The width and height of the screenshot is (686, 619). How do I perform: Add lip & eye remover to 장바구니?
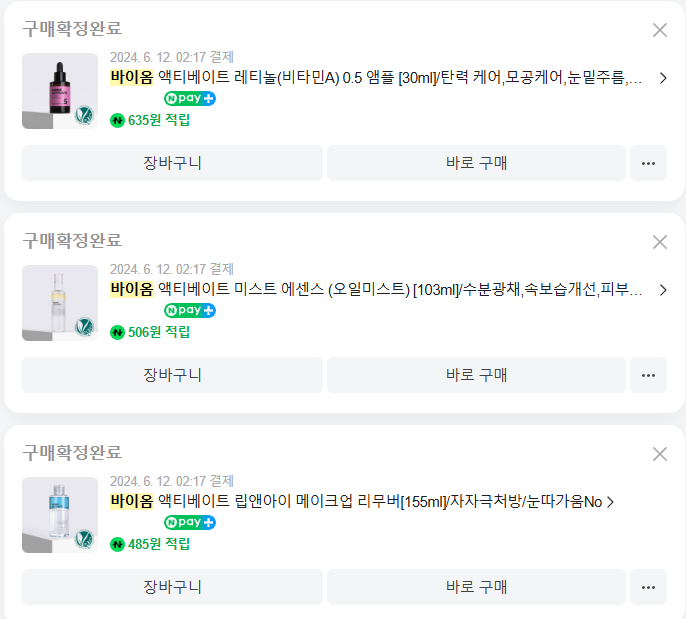172,587
